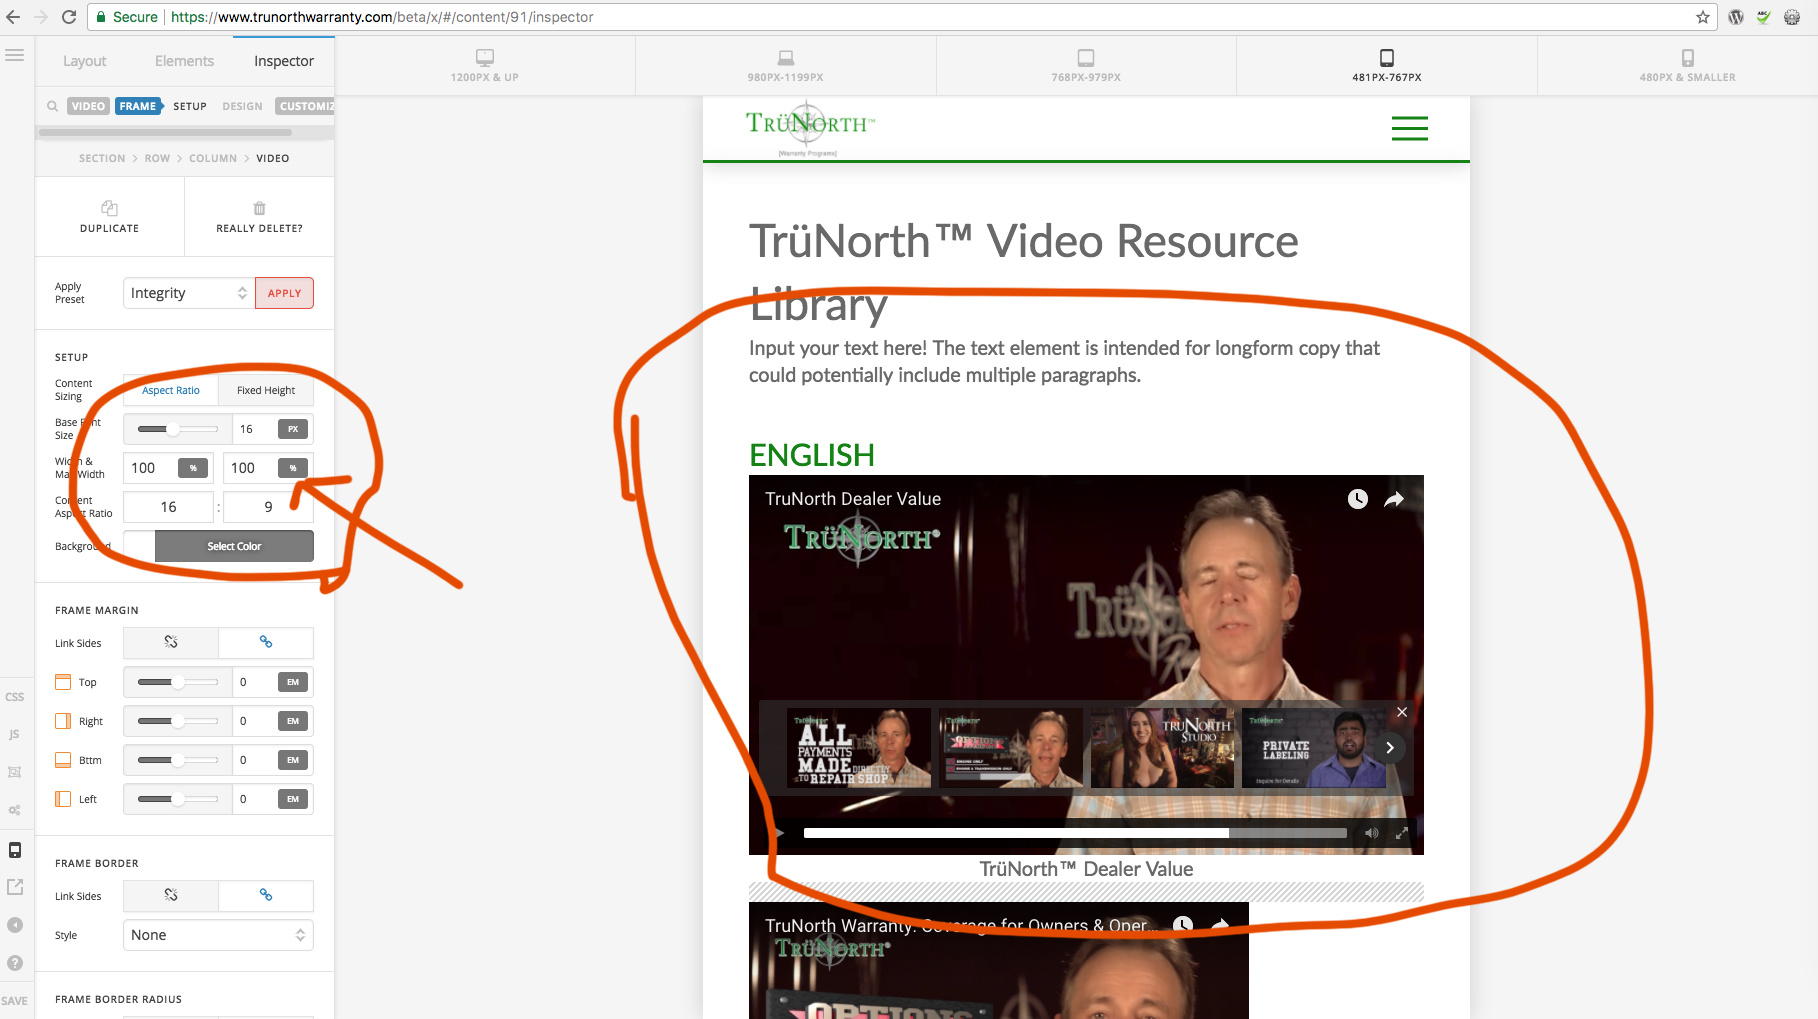Open the All Payments Made video thumbnail

(860, 748)
